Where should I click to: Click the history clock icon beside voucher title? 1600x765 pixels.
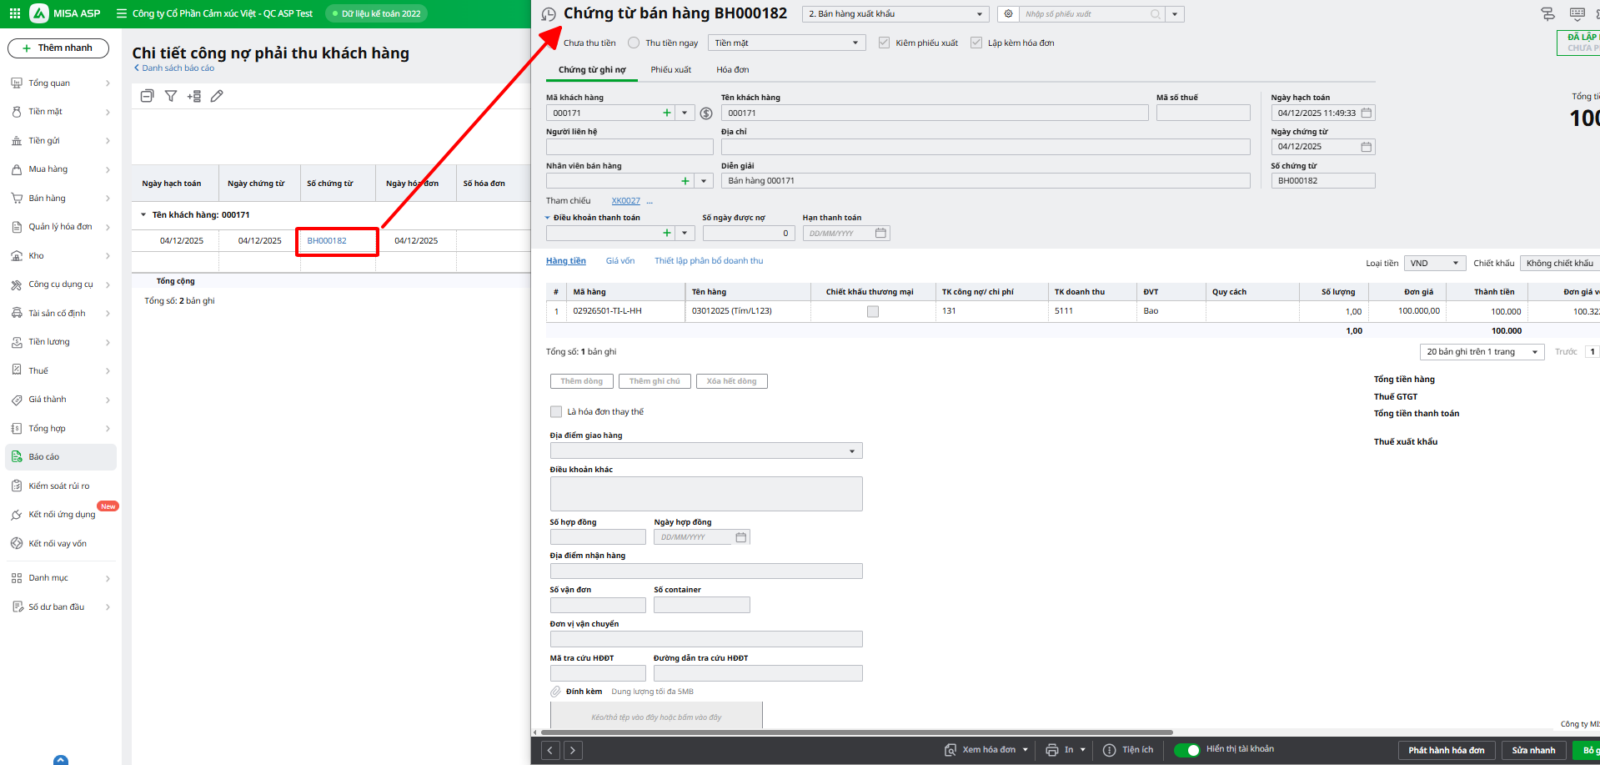point(548,14)
